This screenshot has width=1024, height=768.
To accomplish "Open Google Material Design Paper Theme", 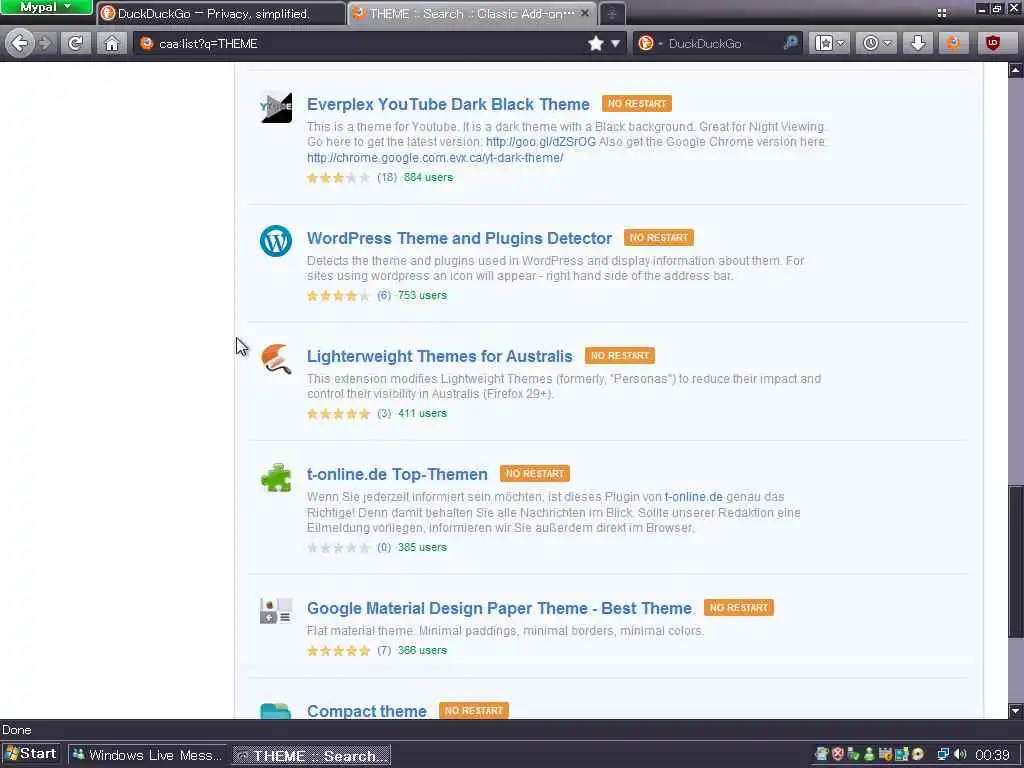I will (x=499, y=609).
